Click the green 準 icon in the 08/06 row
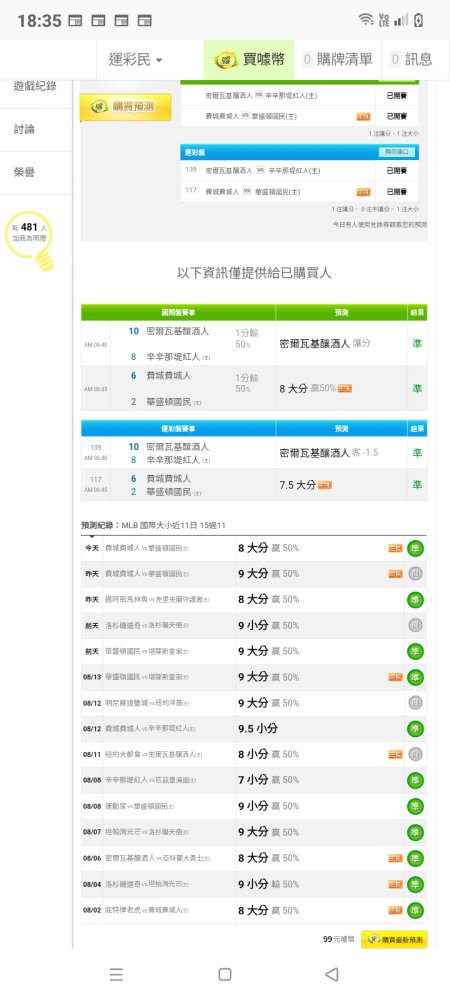The height and width of the screenshot is (1000, 450). 416,858
